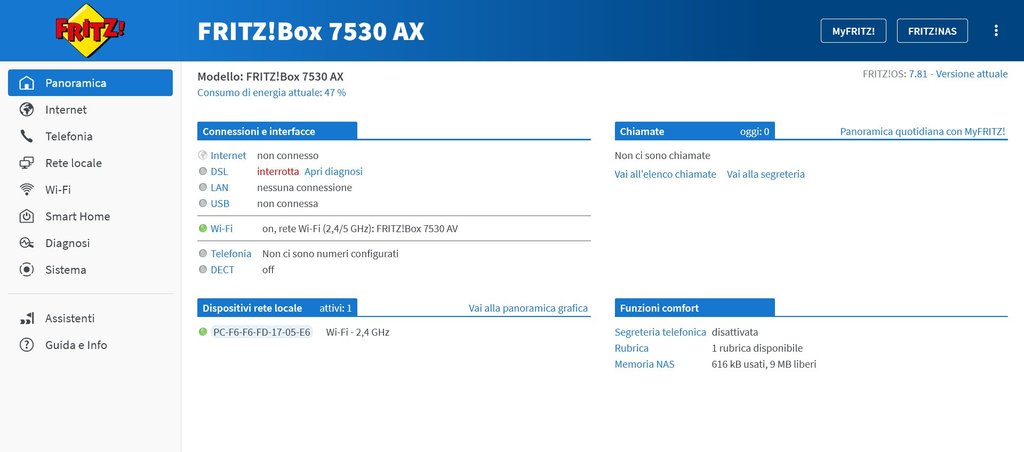Click the Wi-Fi link in connections list
This screenshot has width=1024, height=452.
(221, 229)
